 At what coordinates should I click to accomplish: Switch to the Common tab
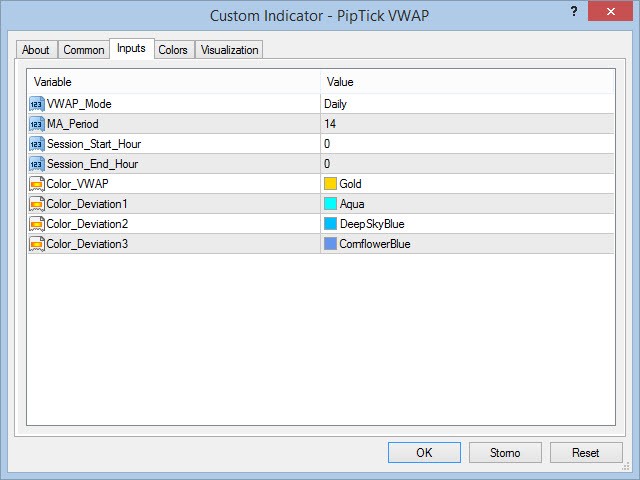pos(84,50)
